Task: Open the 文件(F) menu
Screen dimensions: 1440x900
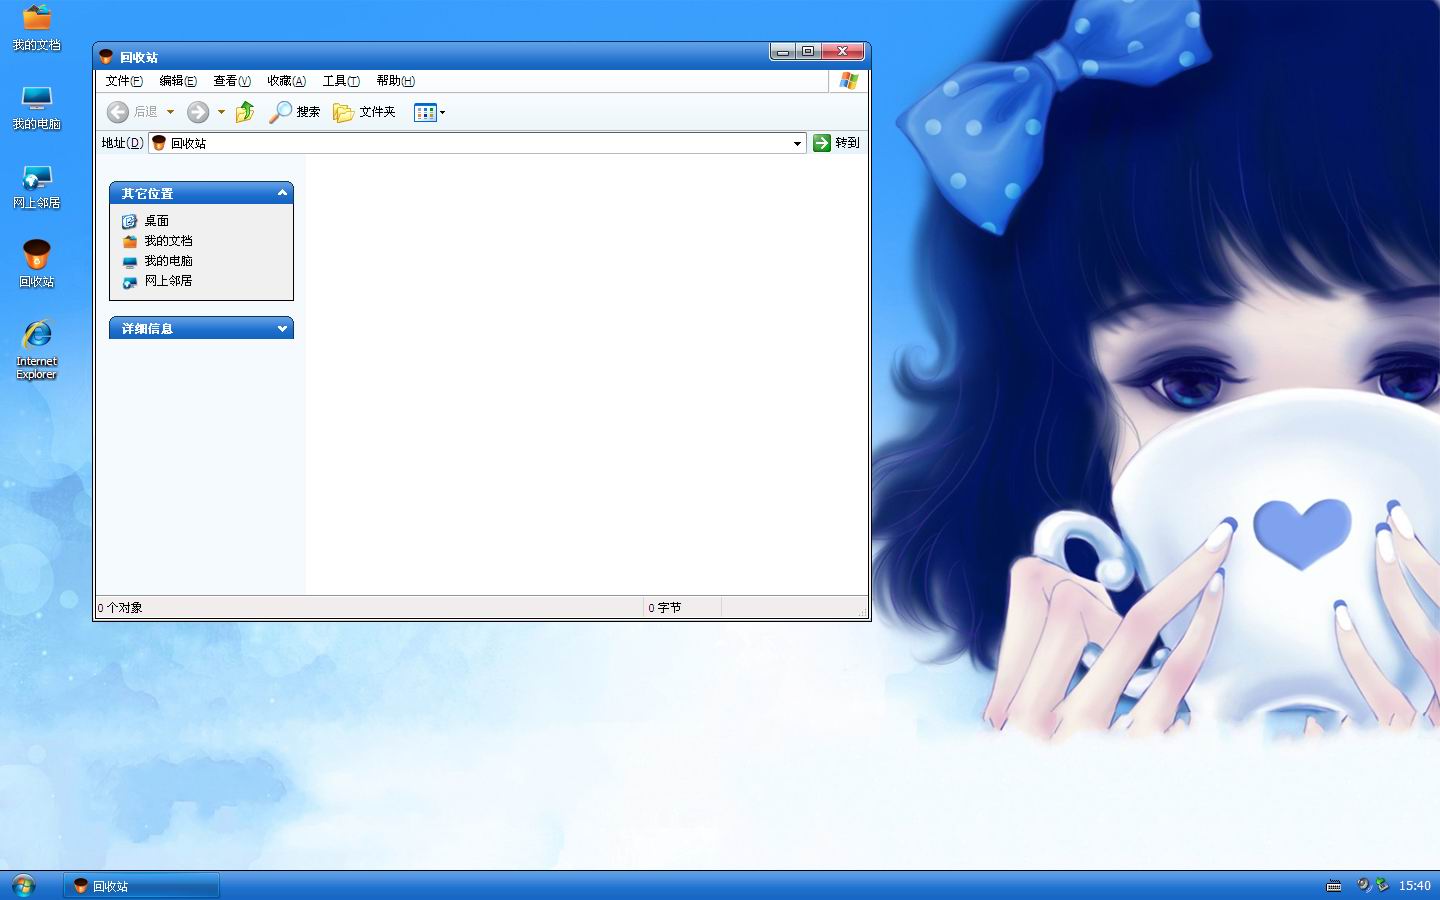Action: (124, 81)
